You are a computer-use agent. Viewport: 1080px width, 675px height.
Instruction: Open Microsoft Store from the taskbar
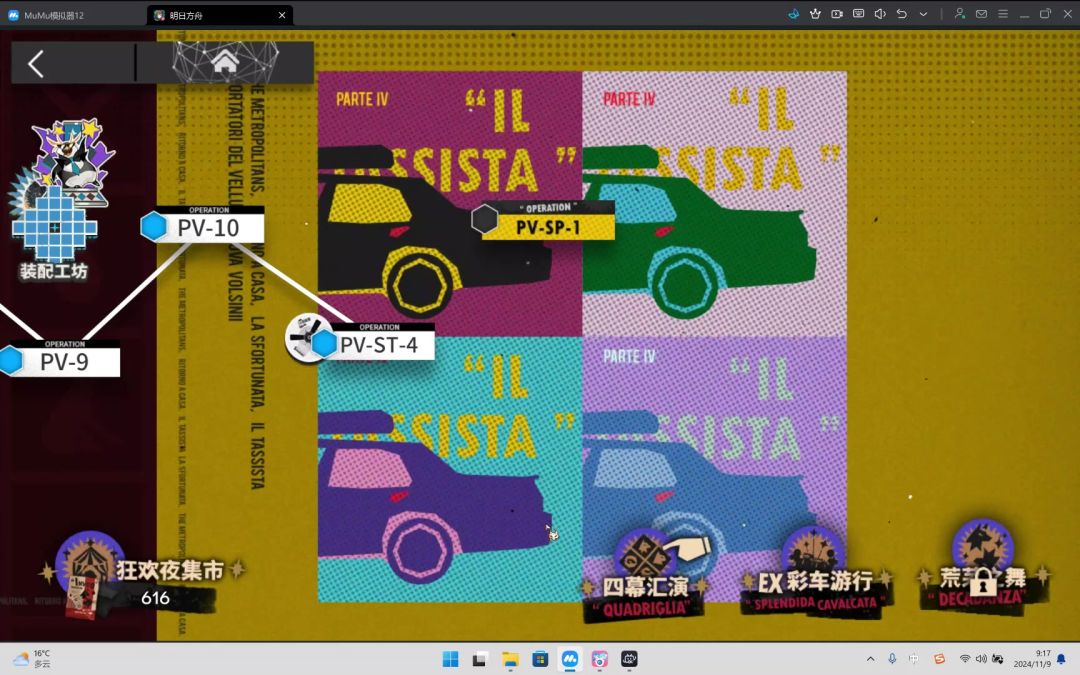click(x=540, y=659)
